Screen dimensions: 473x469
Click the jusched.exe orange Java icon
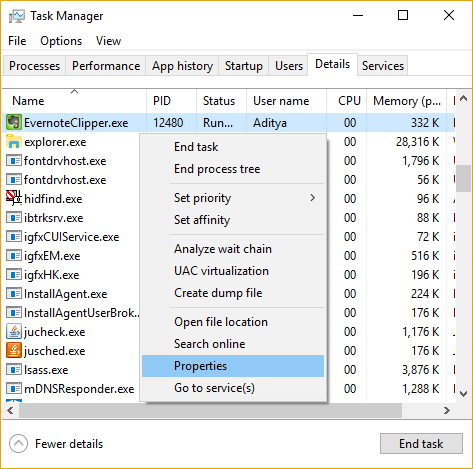tap(14, 351)
